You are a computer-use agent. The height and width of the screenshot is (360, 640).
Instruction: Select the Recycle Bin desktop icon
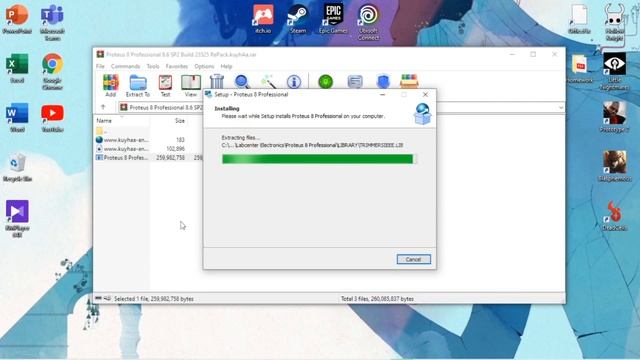click(x=17, y=167)
